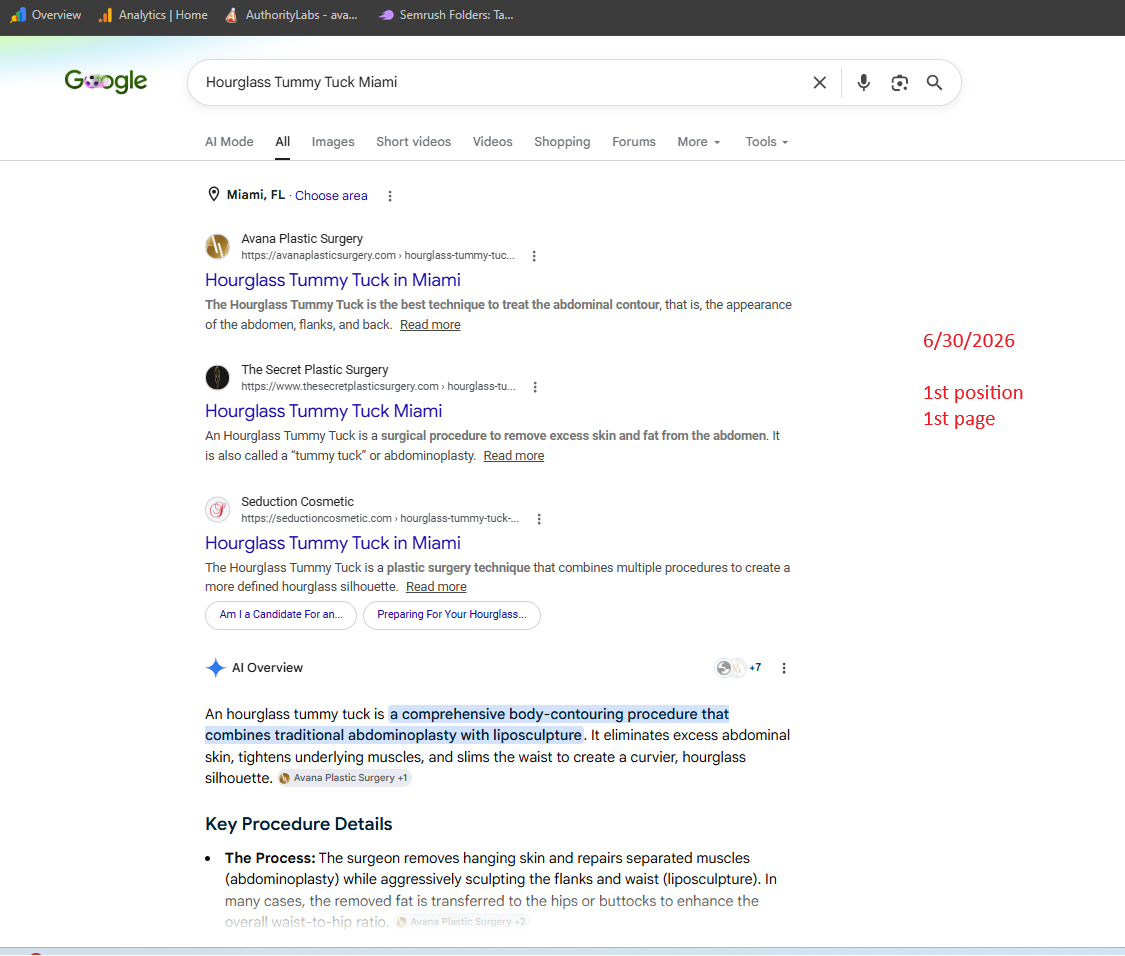This screenshot has height=956, width=1125.
Task: Open Google Lens image search icon
Action: [900, 83]
